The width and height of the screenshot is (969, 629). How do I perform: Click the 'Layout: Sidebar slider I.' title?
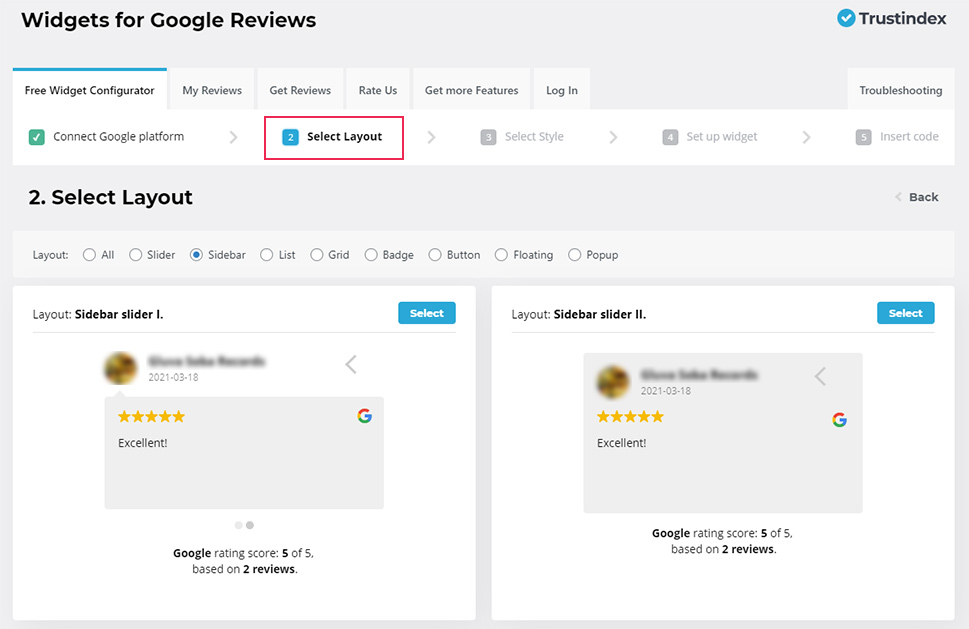coord(98,314)
